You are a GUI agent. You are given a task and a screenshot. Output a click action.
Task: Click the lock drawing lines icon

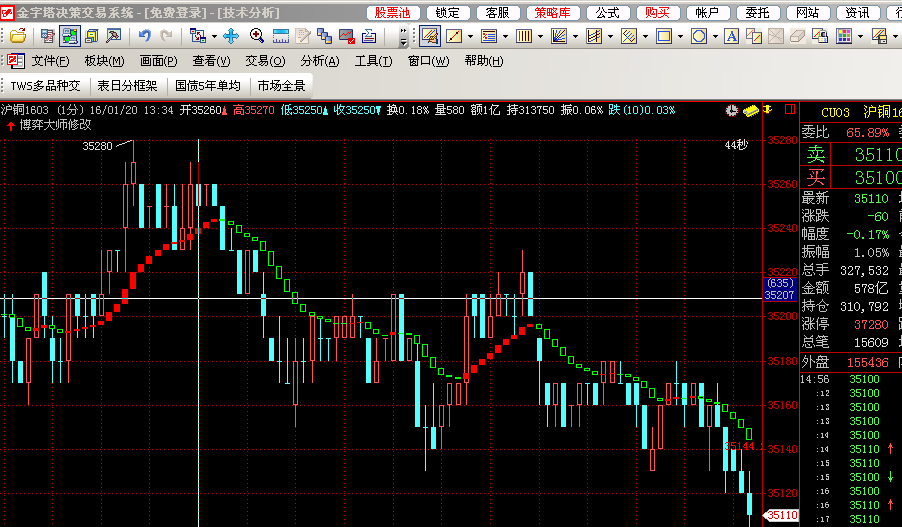pos(820,36)
